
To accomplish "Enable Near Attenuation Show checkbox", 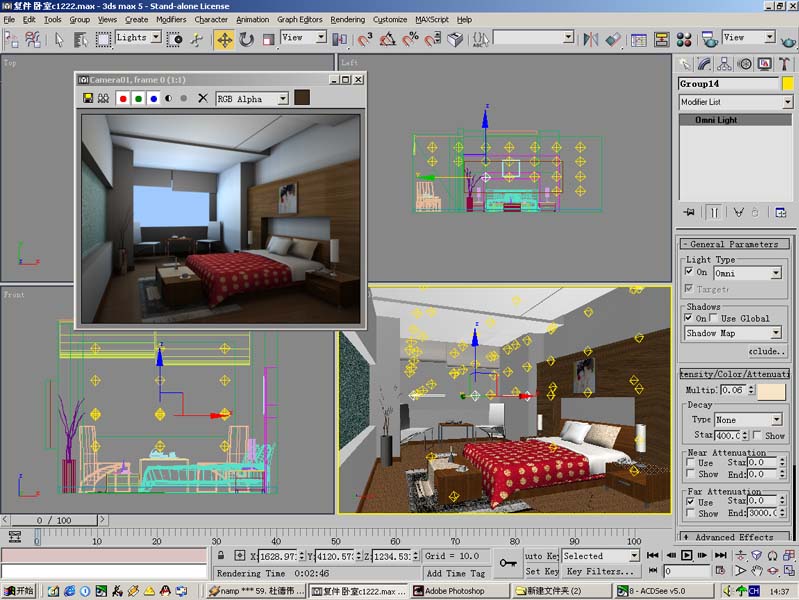I will tap(690, 474).
